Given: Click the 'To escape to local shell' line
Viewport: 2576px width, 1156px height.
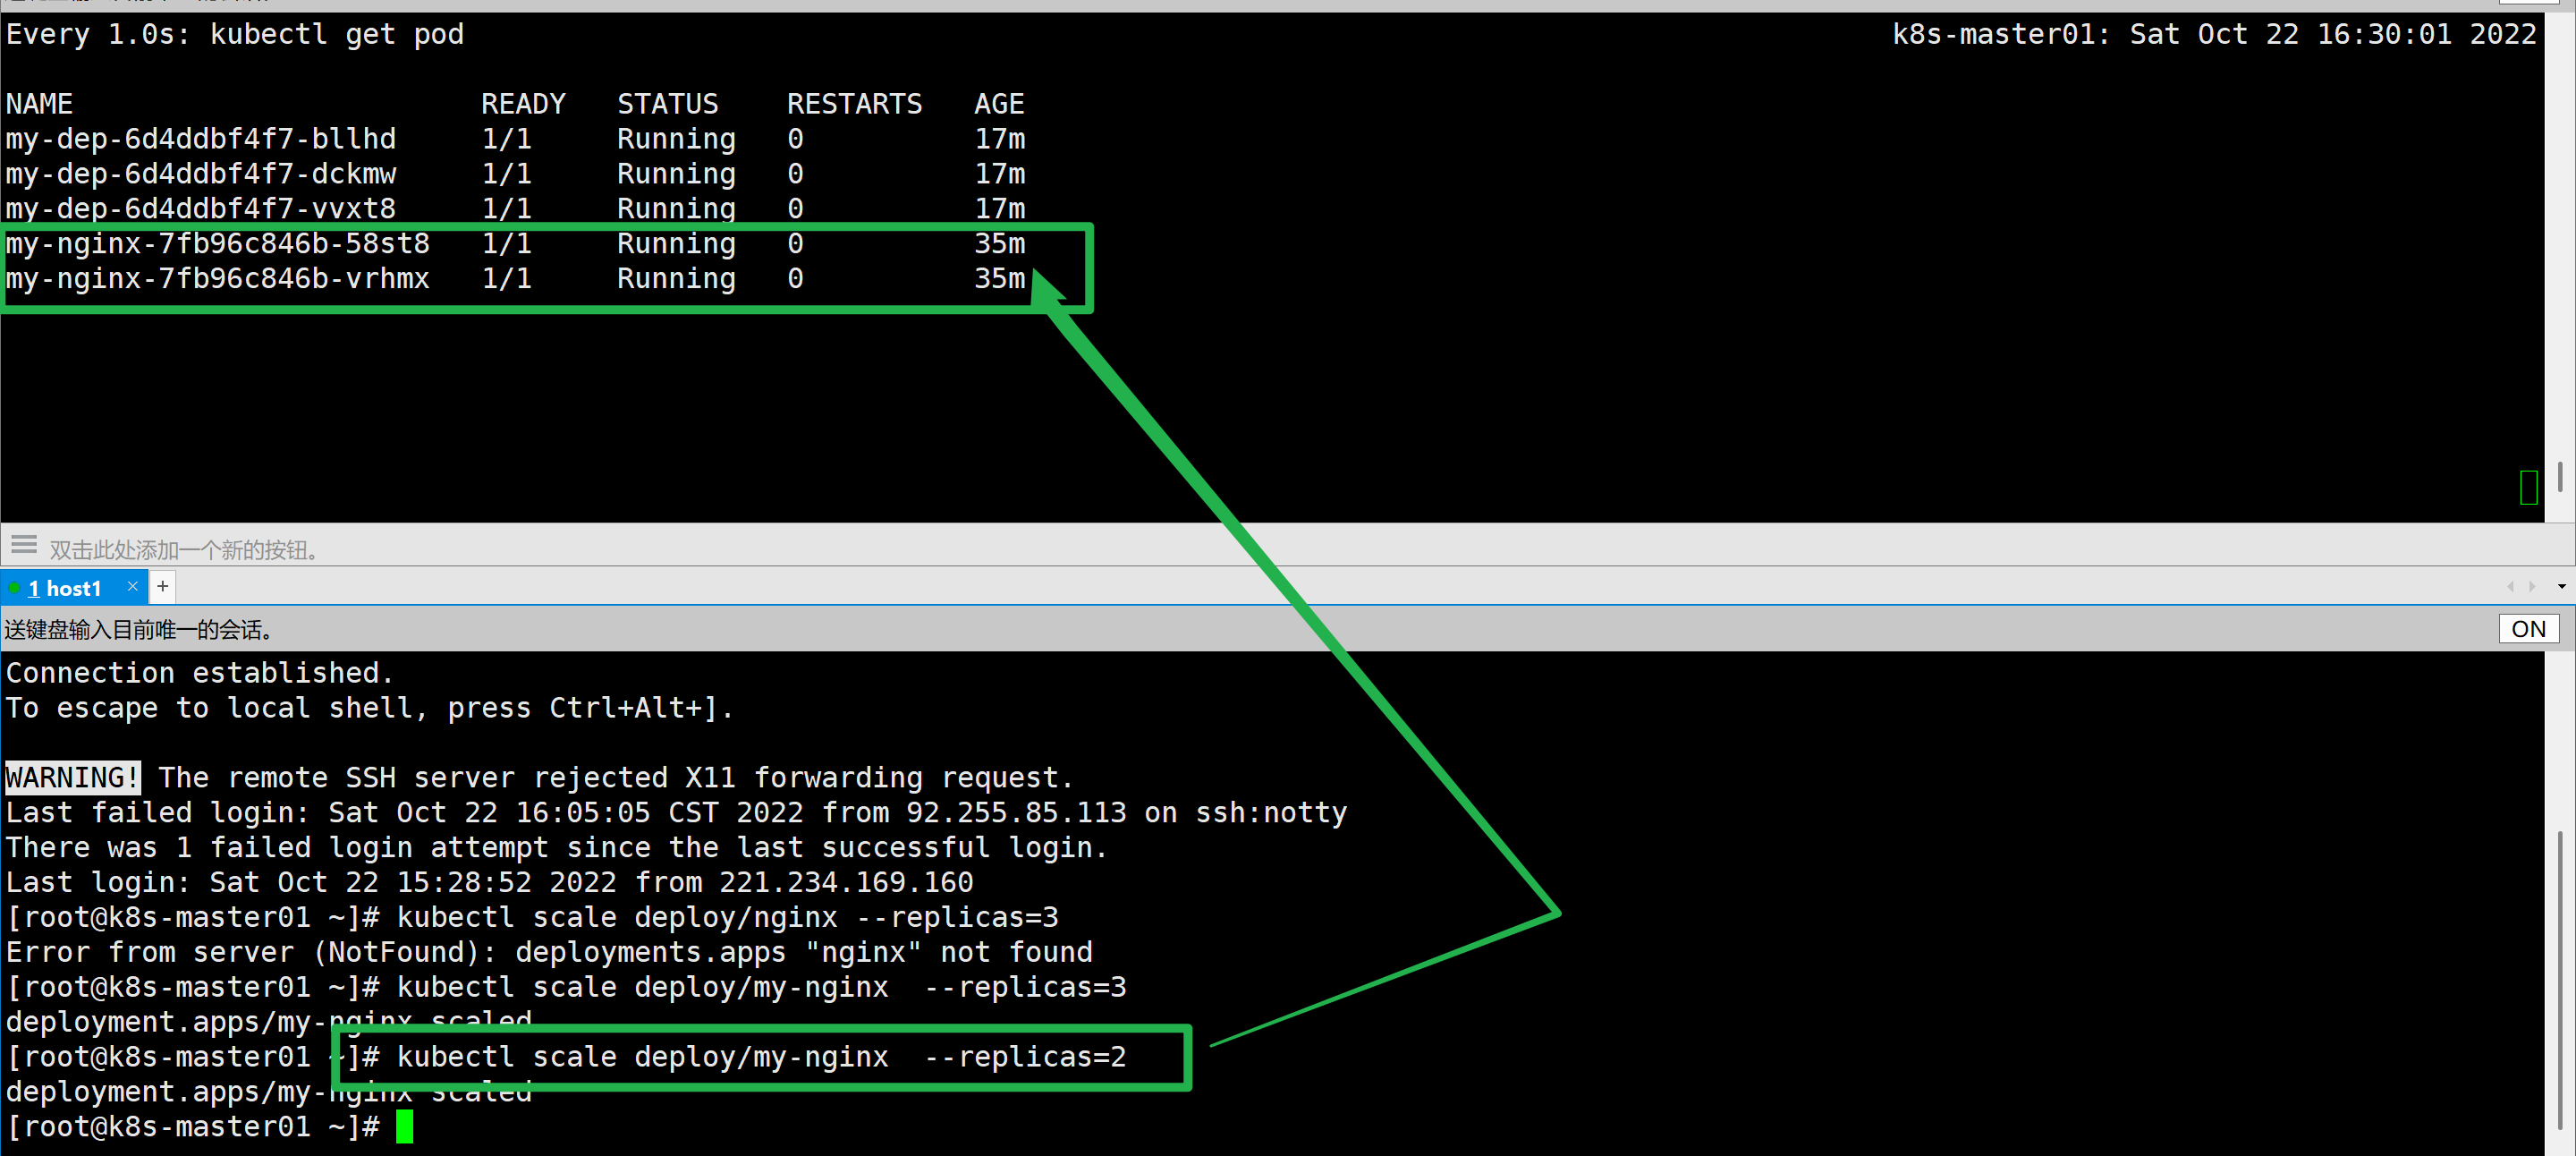Looking at the screenshot, I should click(370, 708).
